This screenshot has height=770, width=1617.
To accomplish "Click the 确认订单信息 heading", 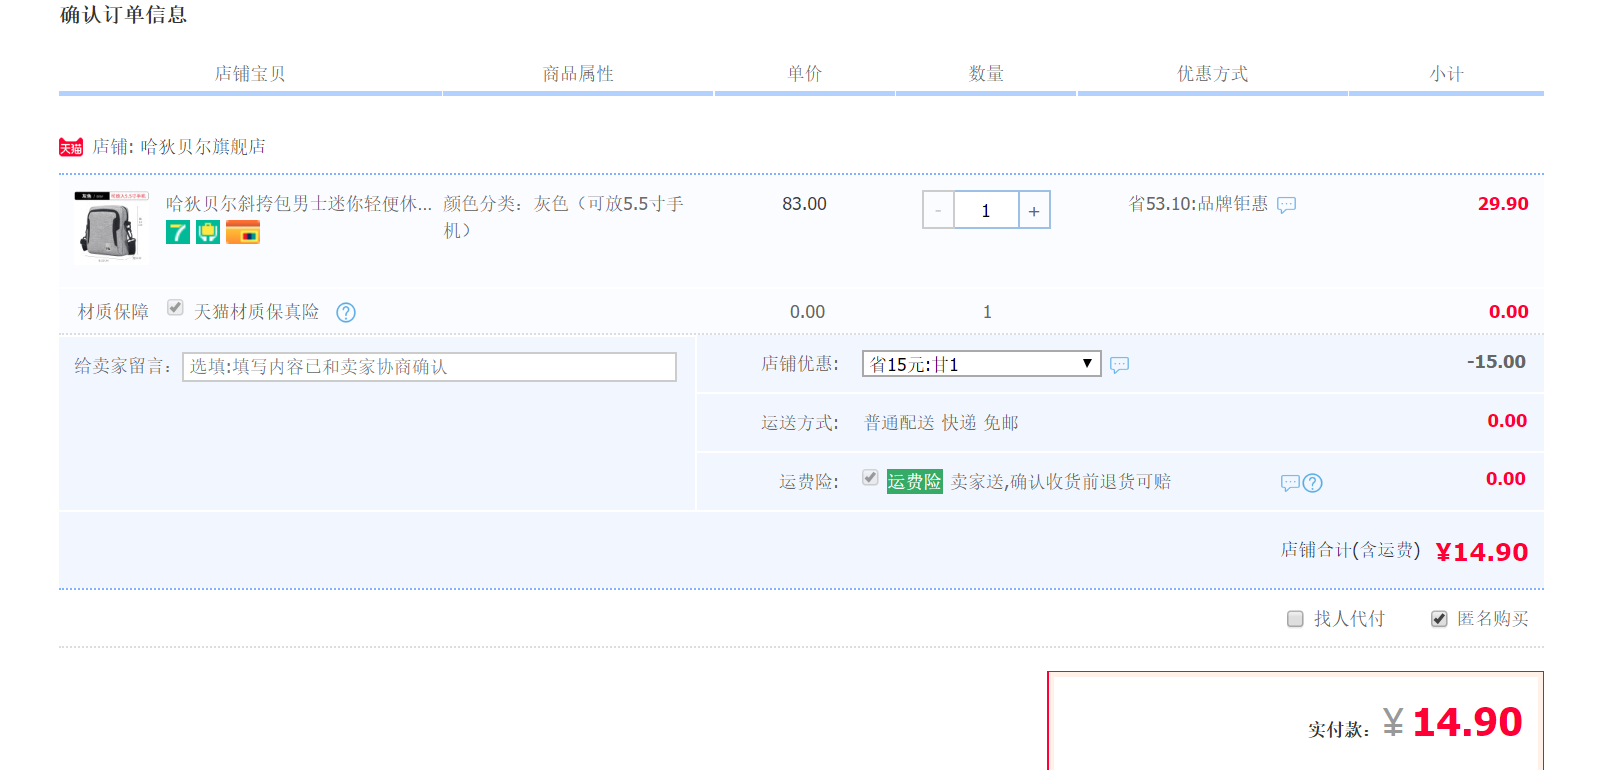I will pyautogui.click(x=123, y=15).
